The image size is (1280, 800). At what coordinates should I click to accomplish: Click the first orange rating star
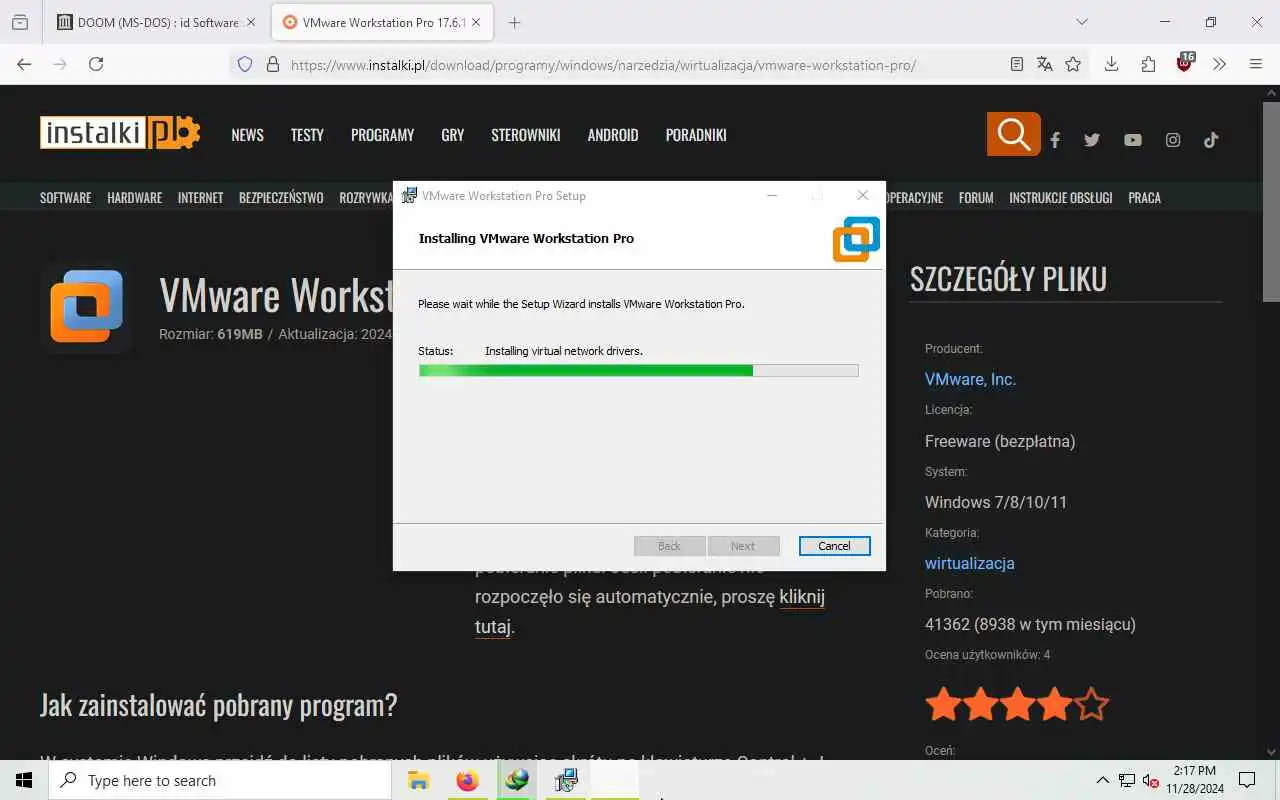tap(943, 705)
